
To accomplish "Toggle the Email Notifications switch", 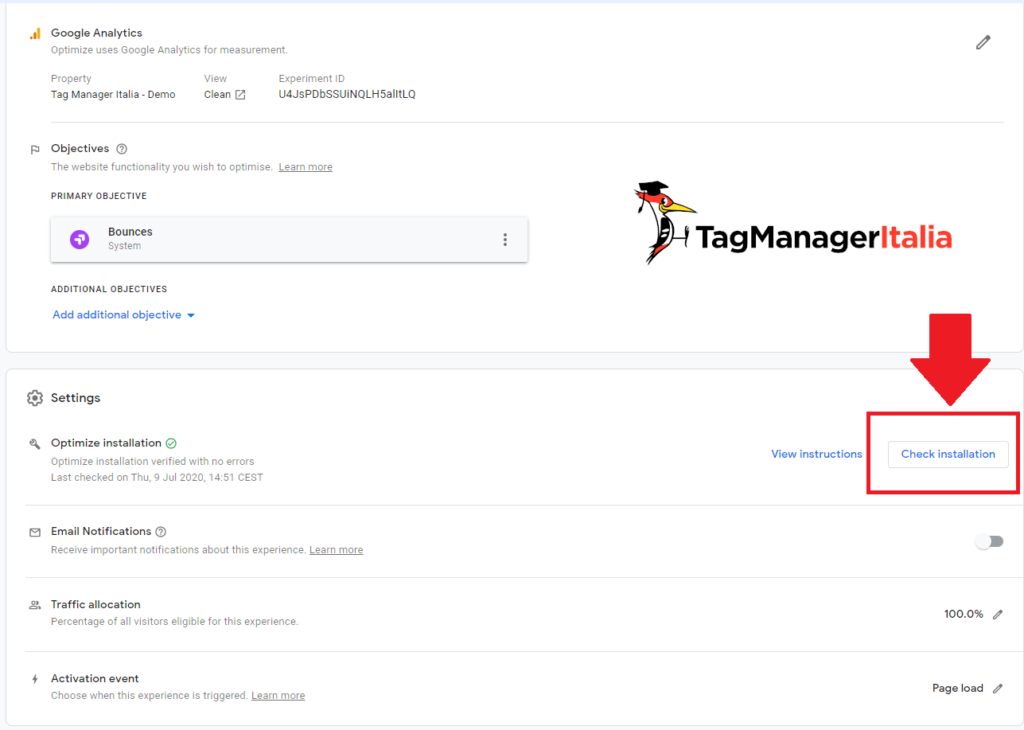I will 989,541.
